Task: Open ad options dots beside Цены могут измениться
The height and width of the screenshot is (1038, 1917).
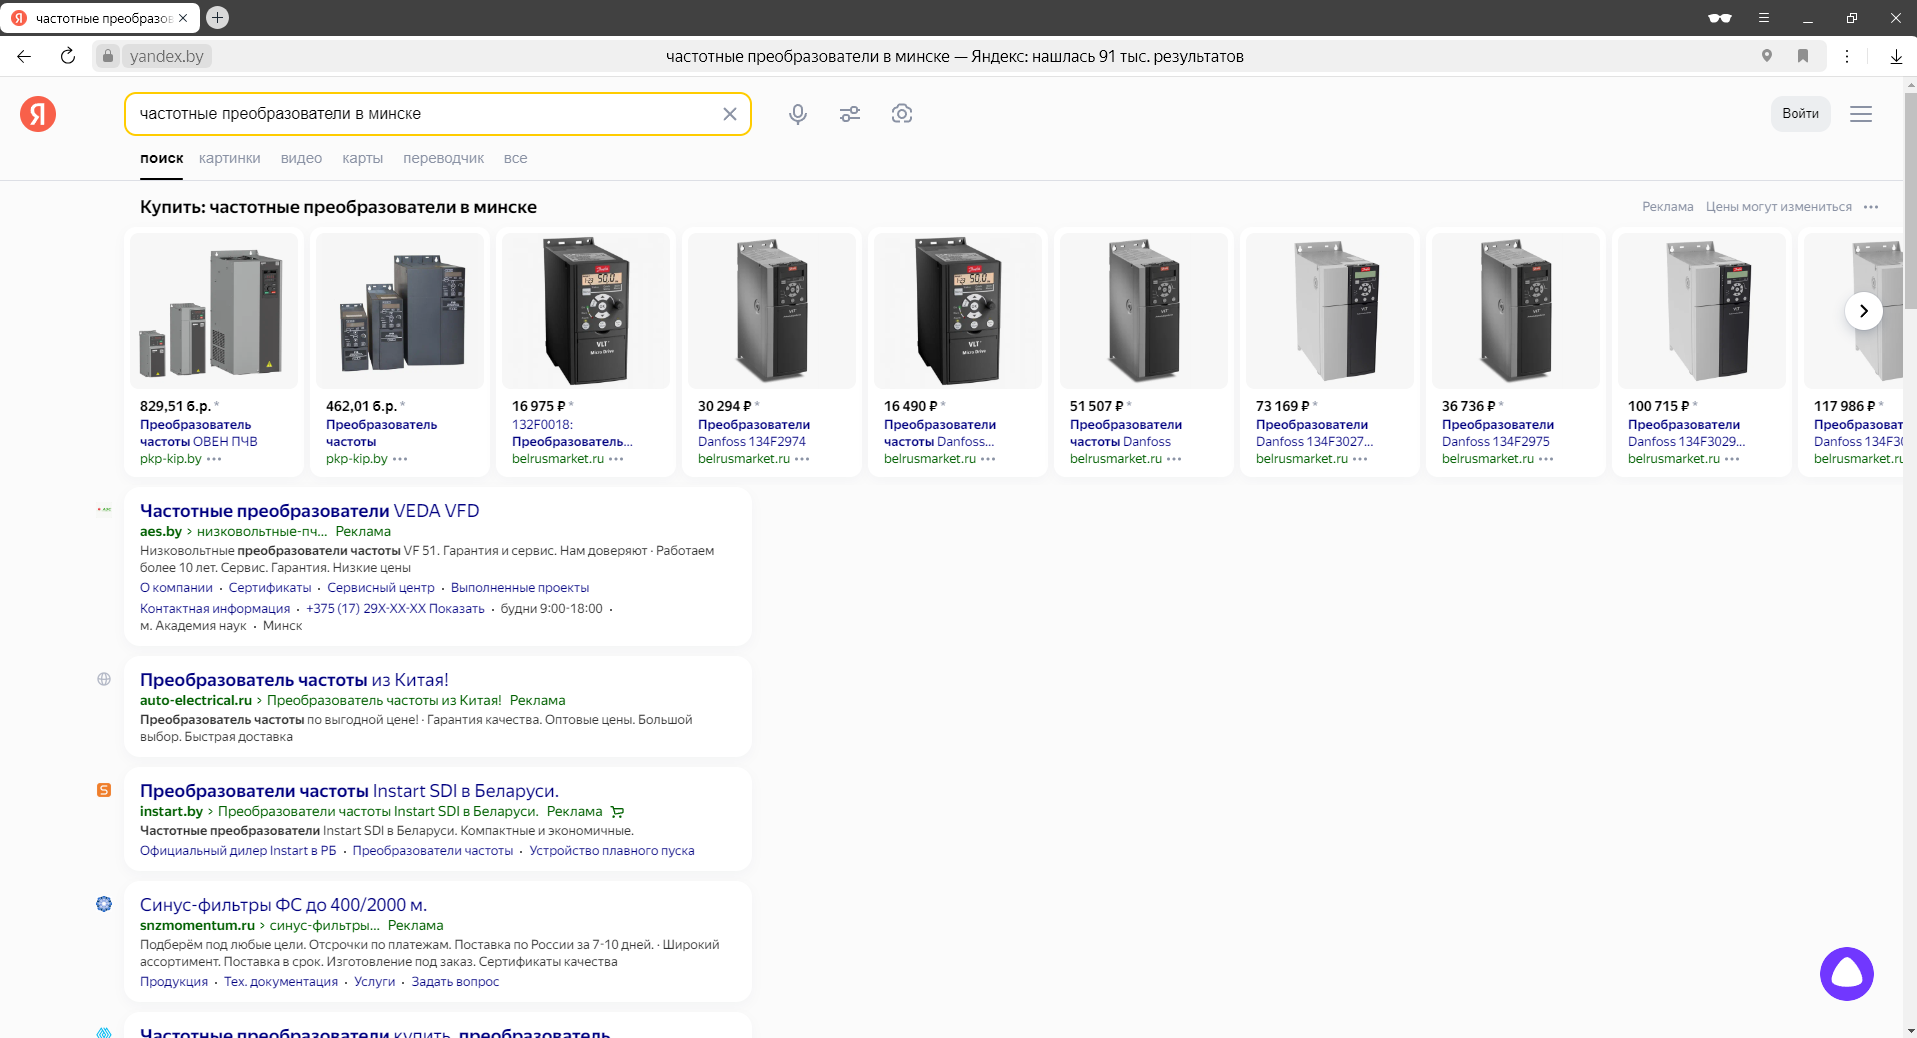Action: (1871, 207)
